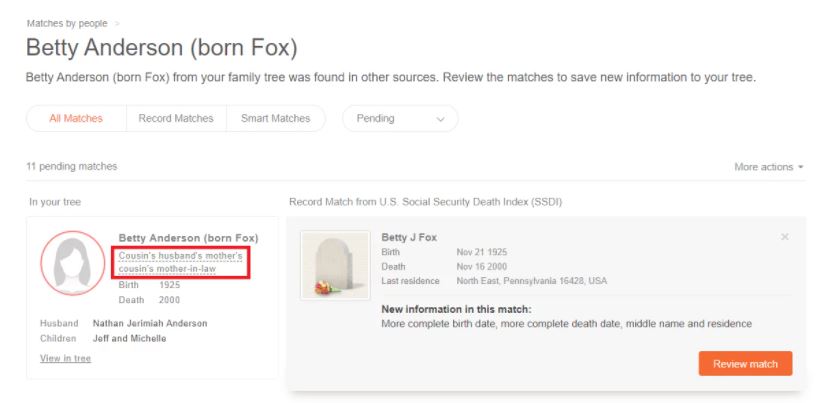Click the small triangle beside More actions
Viewport: 821px width, 403px height.
pos(800,167)
